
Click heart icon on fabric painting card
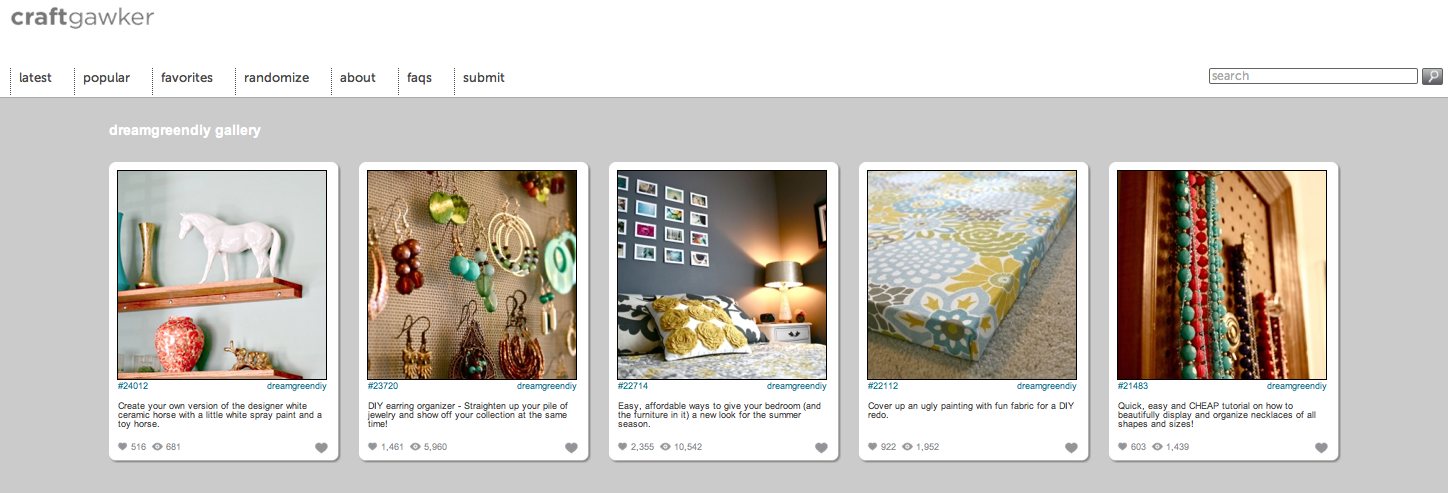[1071, 448]
